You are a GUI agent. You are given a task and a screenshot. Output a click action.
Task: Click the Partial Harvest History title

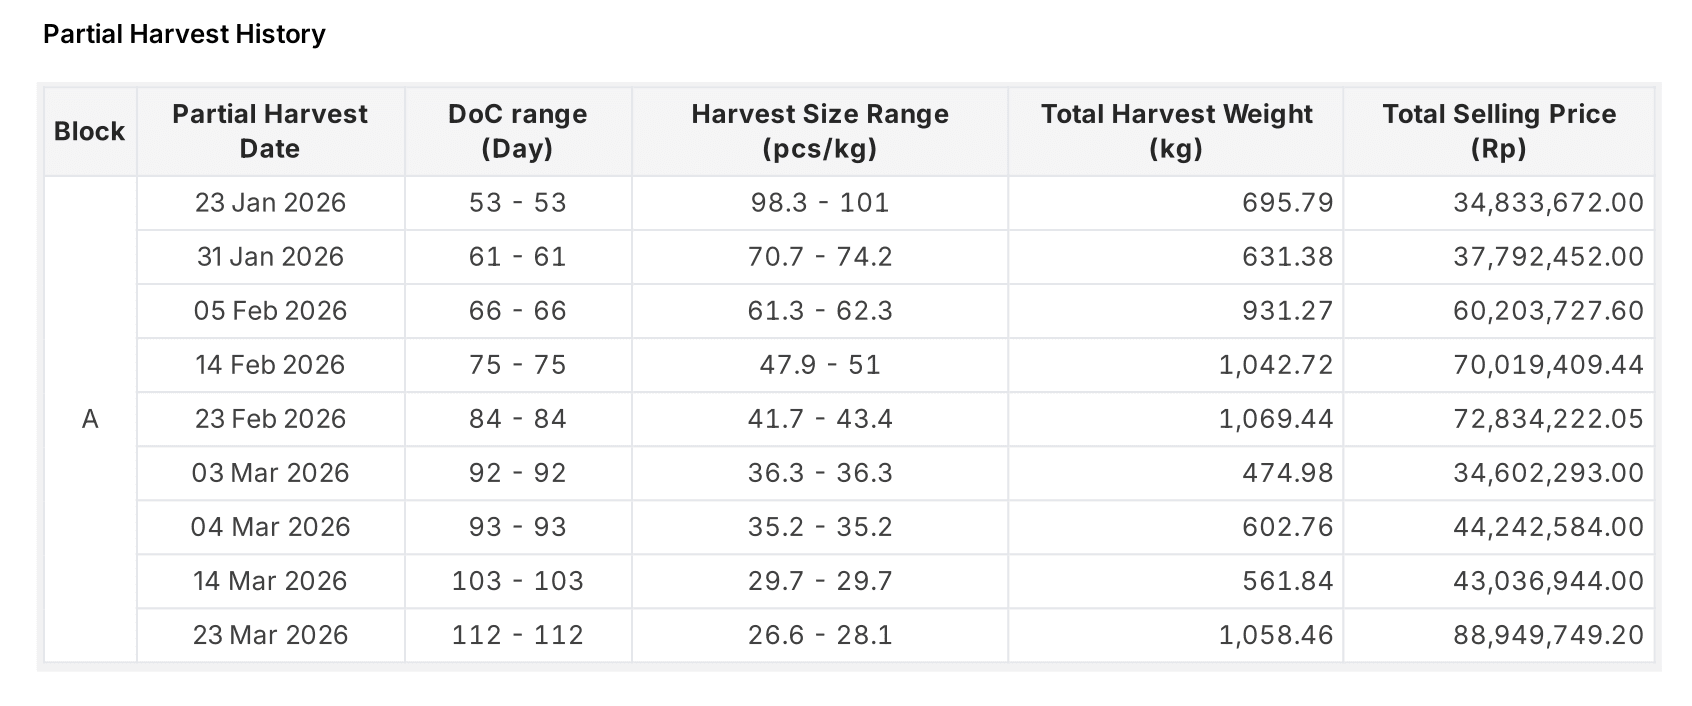[184, 35]
